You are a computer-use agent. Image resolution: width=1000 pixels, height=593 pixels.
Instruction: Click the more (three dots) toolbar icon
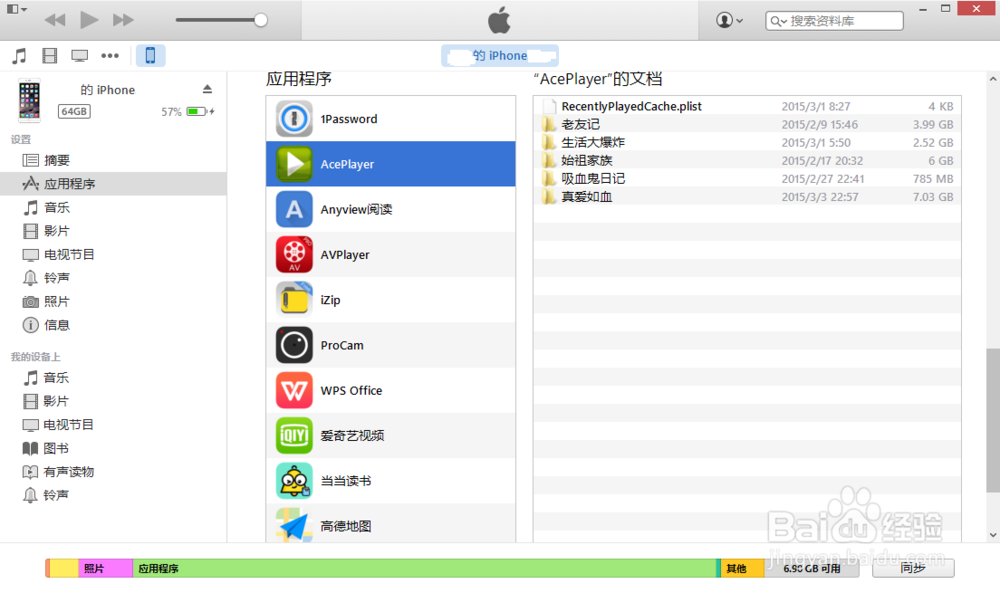[x=110, y=55]
